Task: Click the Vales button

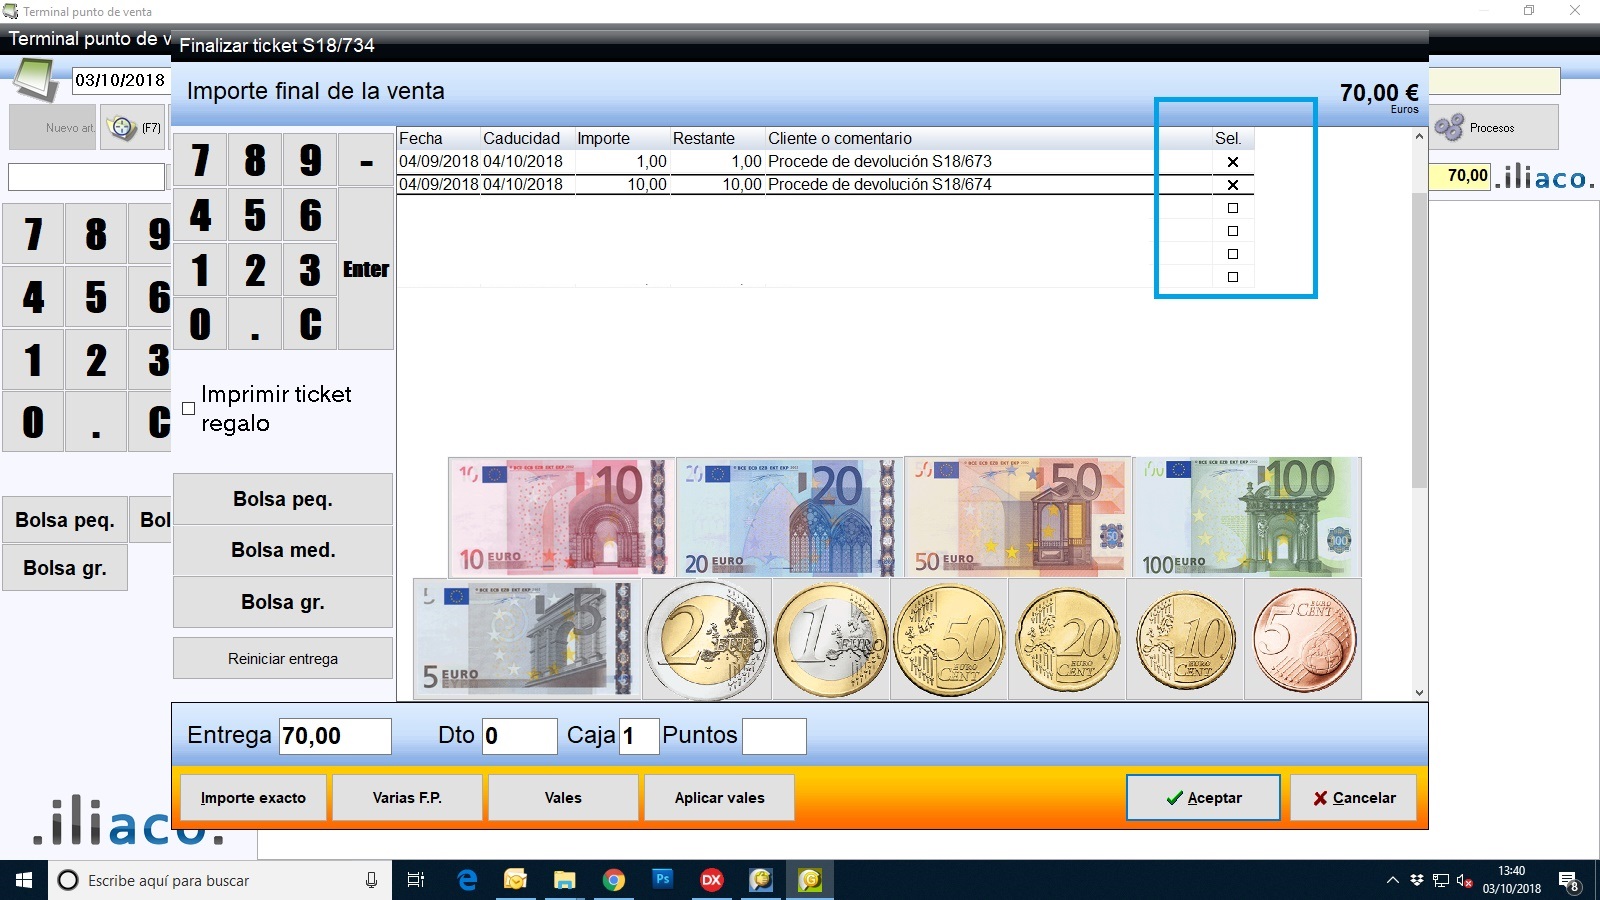Action: click(x=563, y=797)
